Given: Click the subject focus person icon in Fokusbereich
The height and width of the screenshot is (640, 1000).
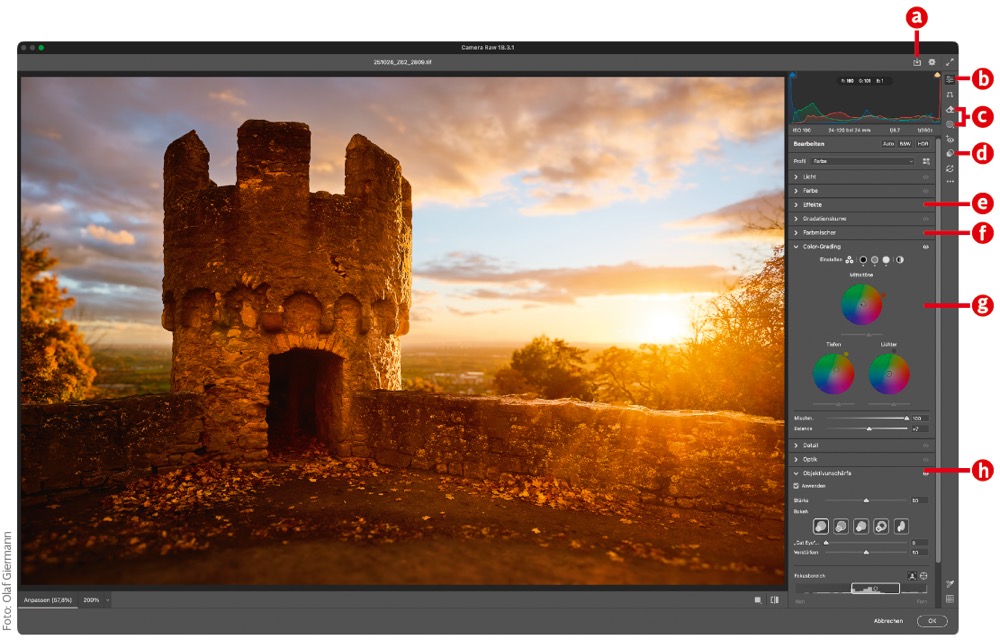Looking at the screenshot, I should coord(912,576).
